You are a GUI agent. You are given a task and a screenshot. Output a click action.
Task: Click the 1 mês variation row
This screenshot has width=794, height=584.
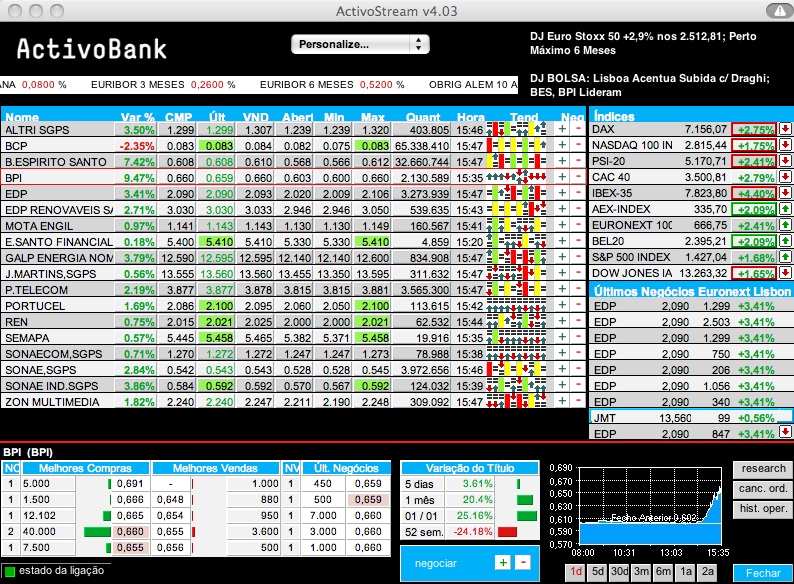[470, 500]
